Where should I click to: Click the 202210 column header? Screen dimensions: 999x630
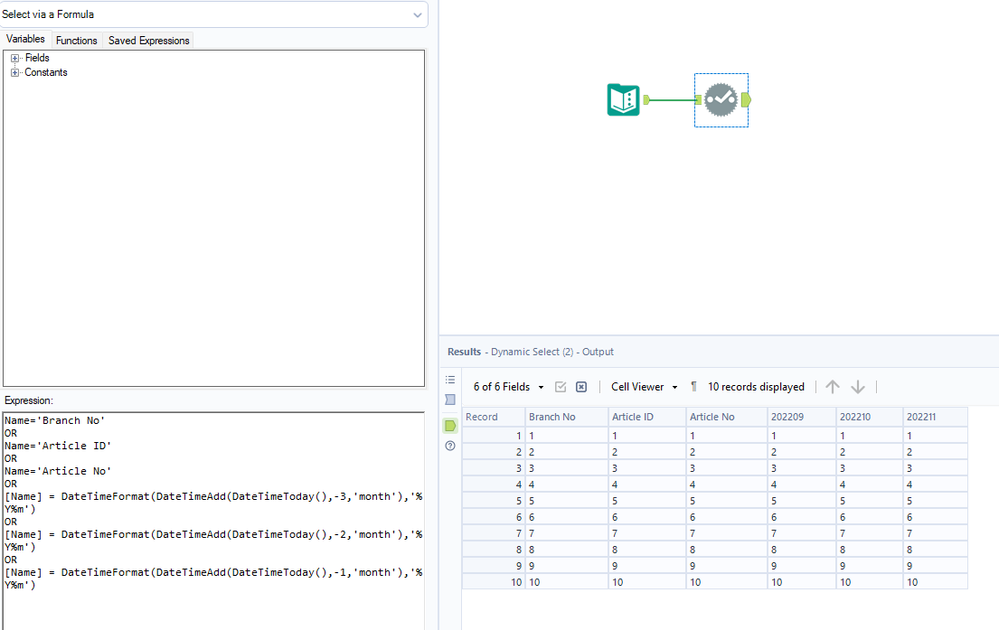869,417
